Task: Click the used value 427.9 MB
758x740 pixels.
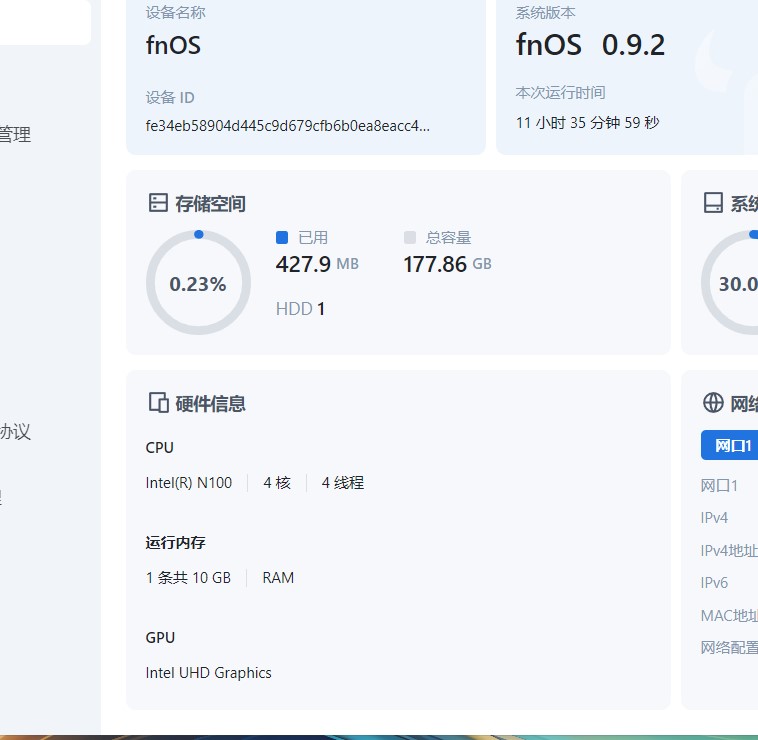Action: [x=317, y=264]
